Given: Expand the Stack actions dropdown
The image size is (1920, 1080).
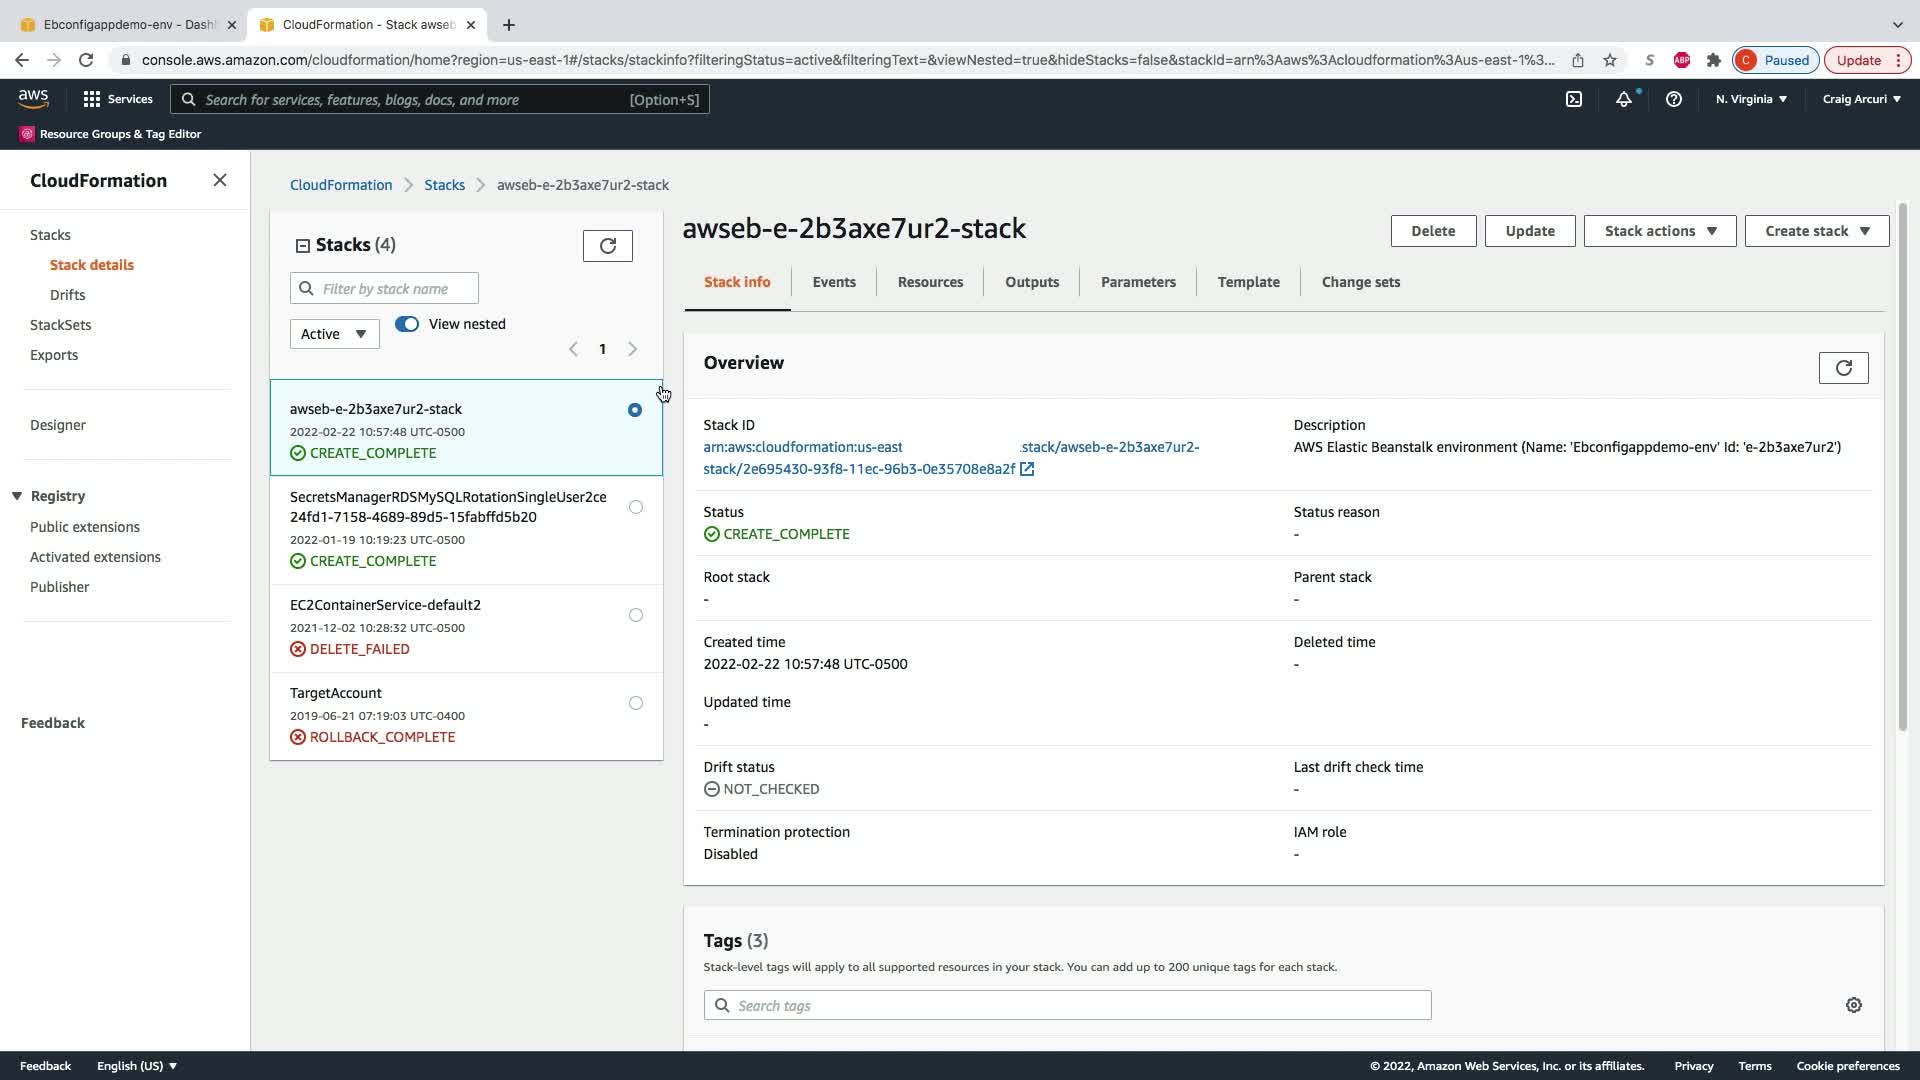Looking at the screenshot, I should [x=1659, y=231].
